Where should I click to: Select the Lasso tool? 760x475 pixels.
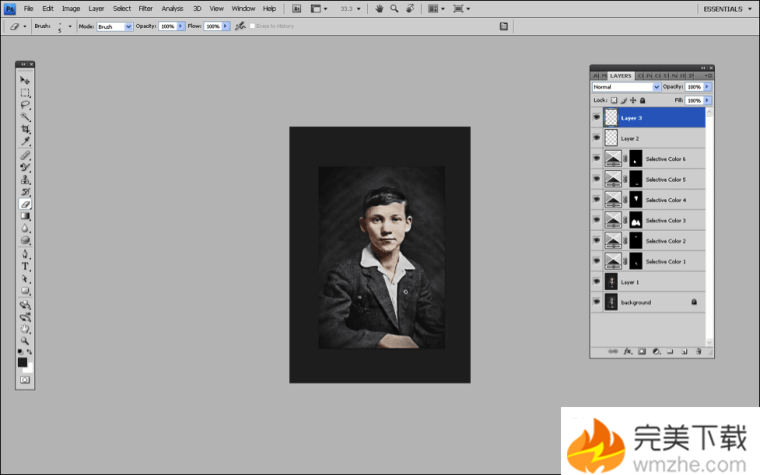pyautogui.click(x=26, y=105)
